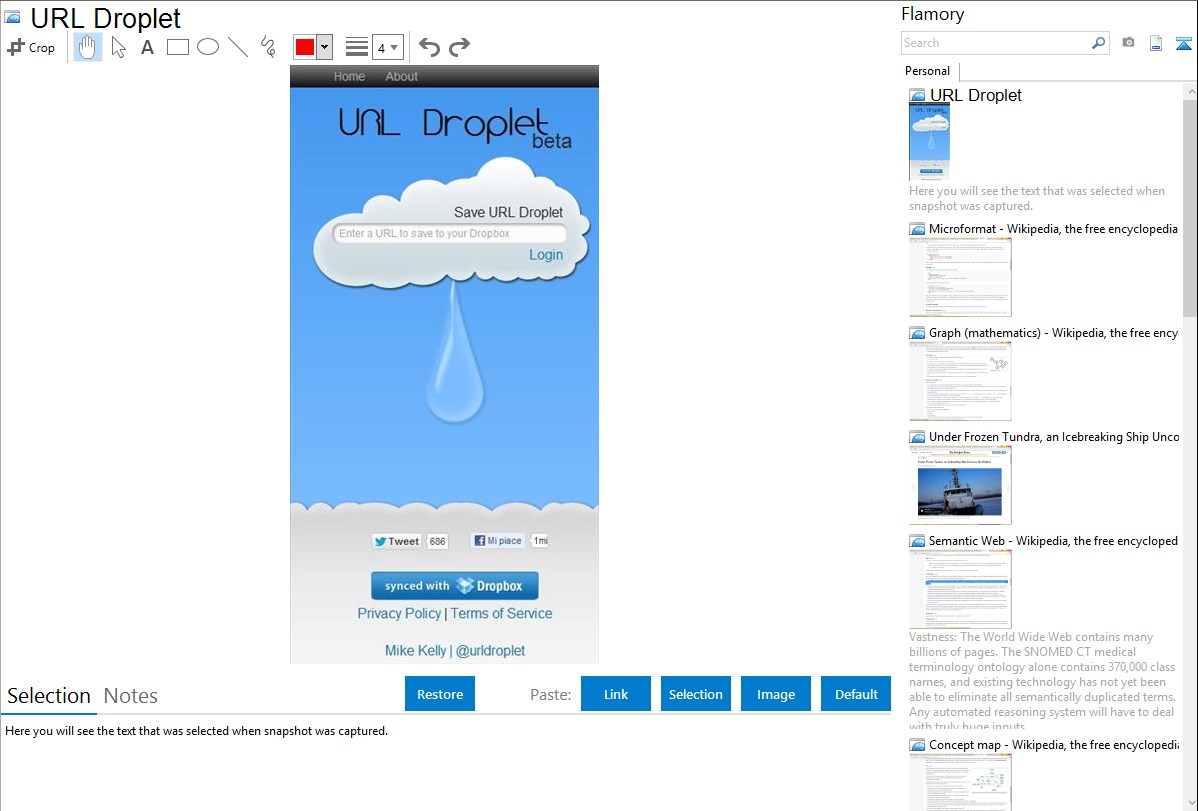
Task: Open the Personal tab
Action: click(928, 71)
